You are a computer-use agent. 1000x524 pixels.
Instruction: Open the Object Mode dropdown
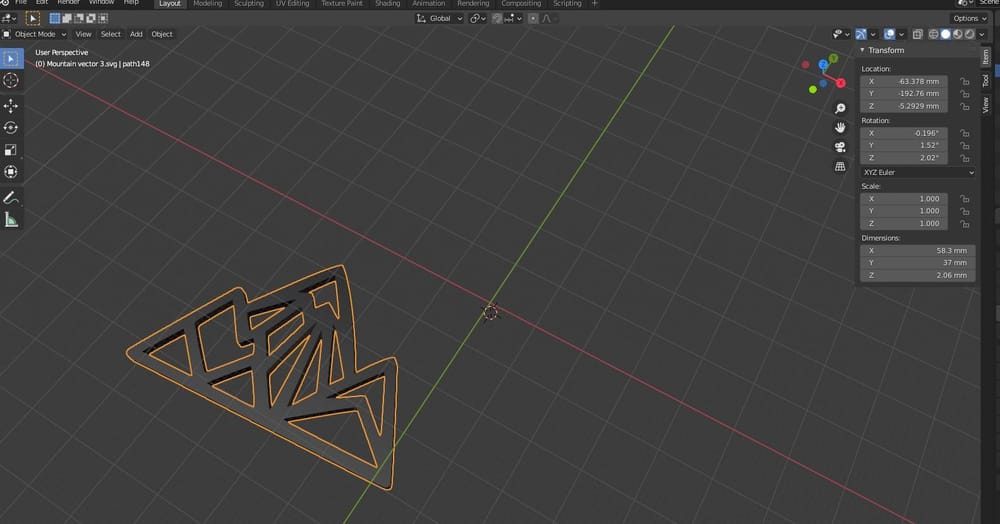(35, 34)
